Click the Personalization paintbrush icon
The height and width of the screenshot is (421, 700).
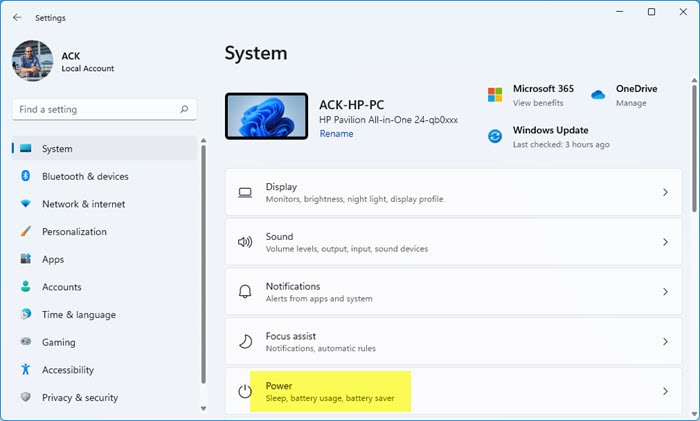point(26,231)
